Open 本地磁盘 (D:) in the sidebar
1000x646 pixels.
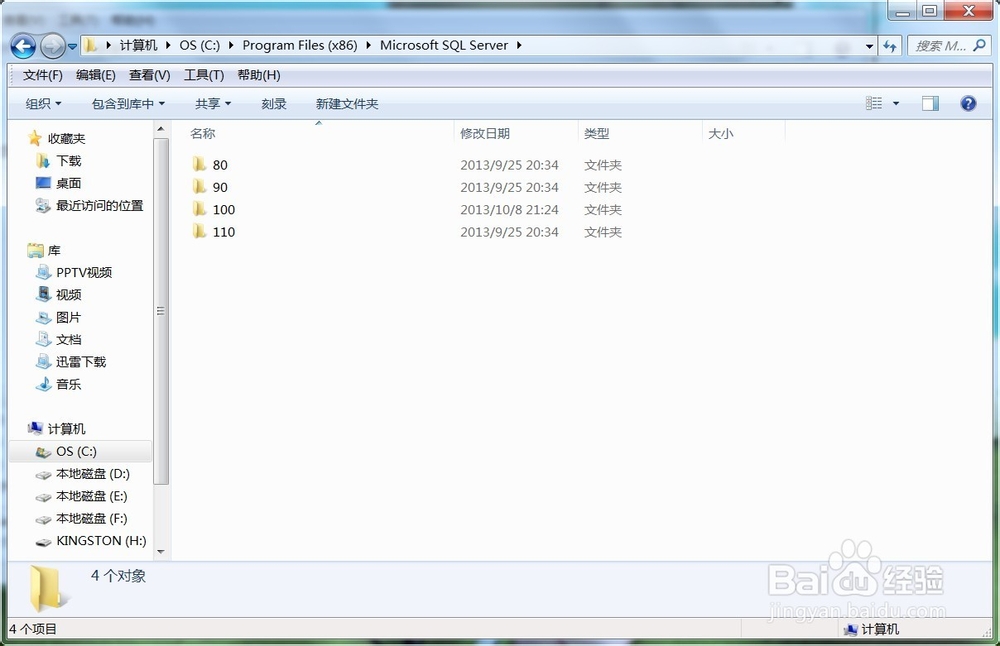[x=93, y=474]
